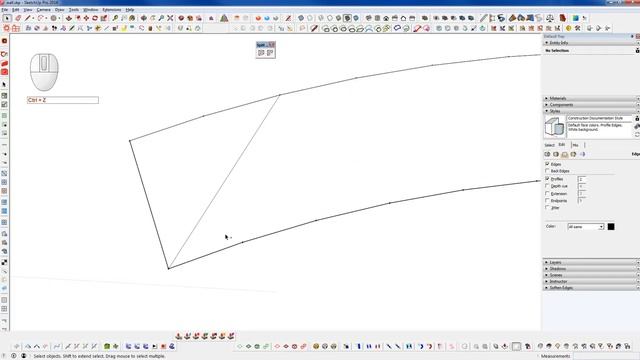Click the info icon in status bar
The image size is (640, 360).
(x=13, y=356)
